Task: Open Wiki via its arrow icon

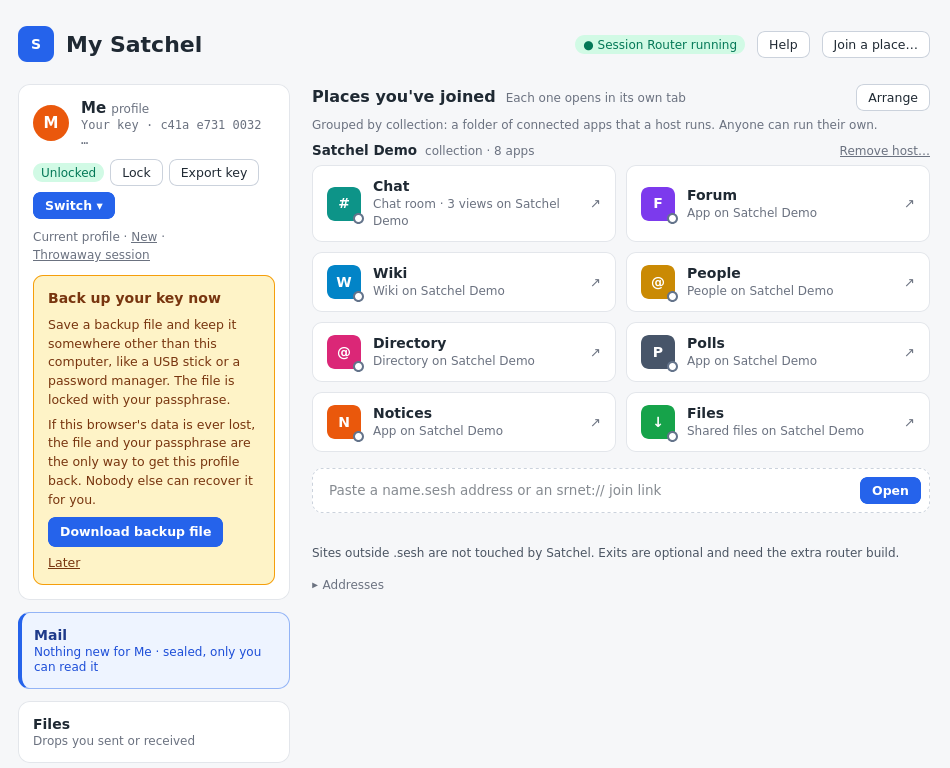Action: click(596, 282)
